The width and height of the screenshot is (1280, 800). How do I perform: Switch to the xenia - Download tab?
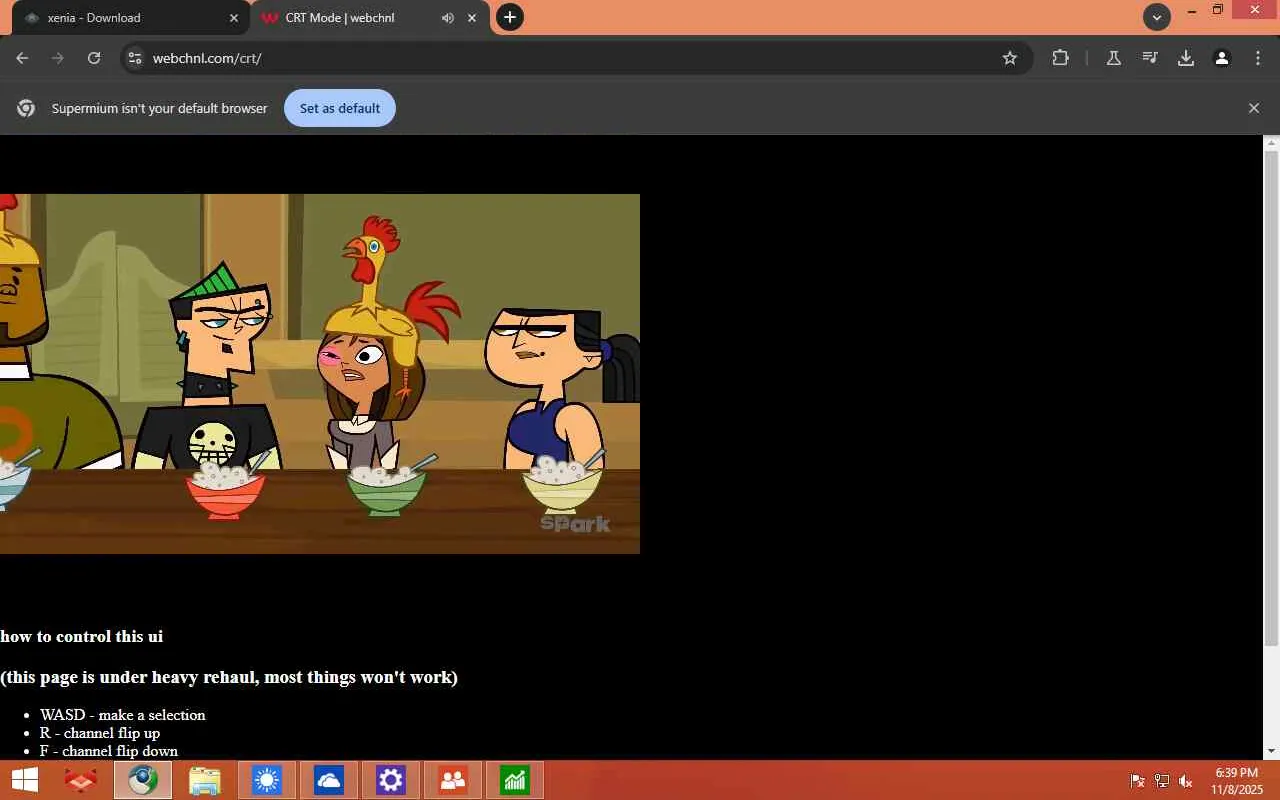tap(132, 18)
